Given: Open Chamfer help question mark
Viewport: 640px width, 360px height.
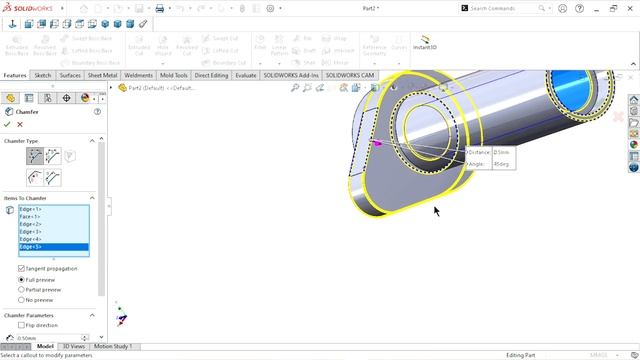Looking at the screenshot, I should pyautogui.click(x=97, y=111).
